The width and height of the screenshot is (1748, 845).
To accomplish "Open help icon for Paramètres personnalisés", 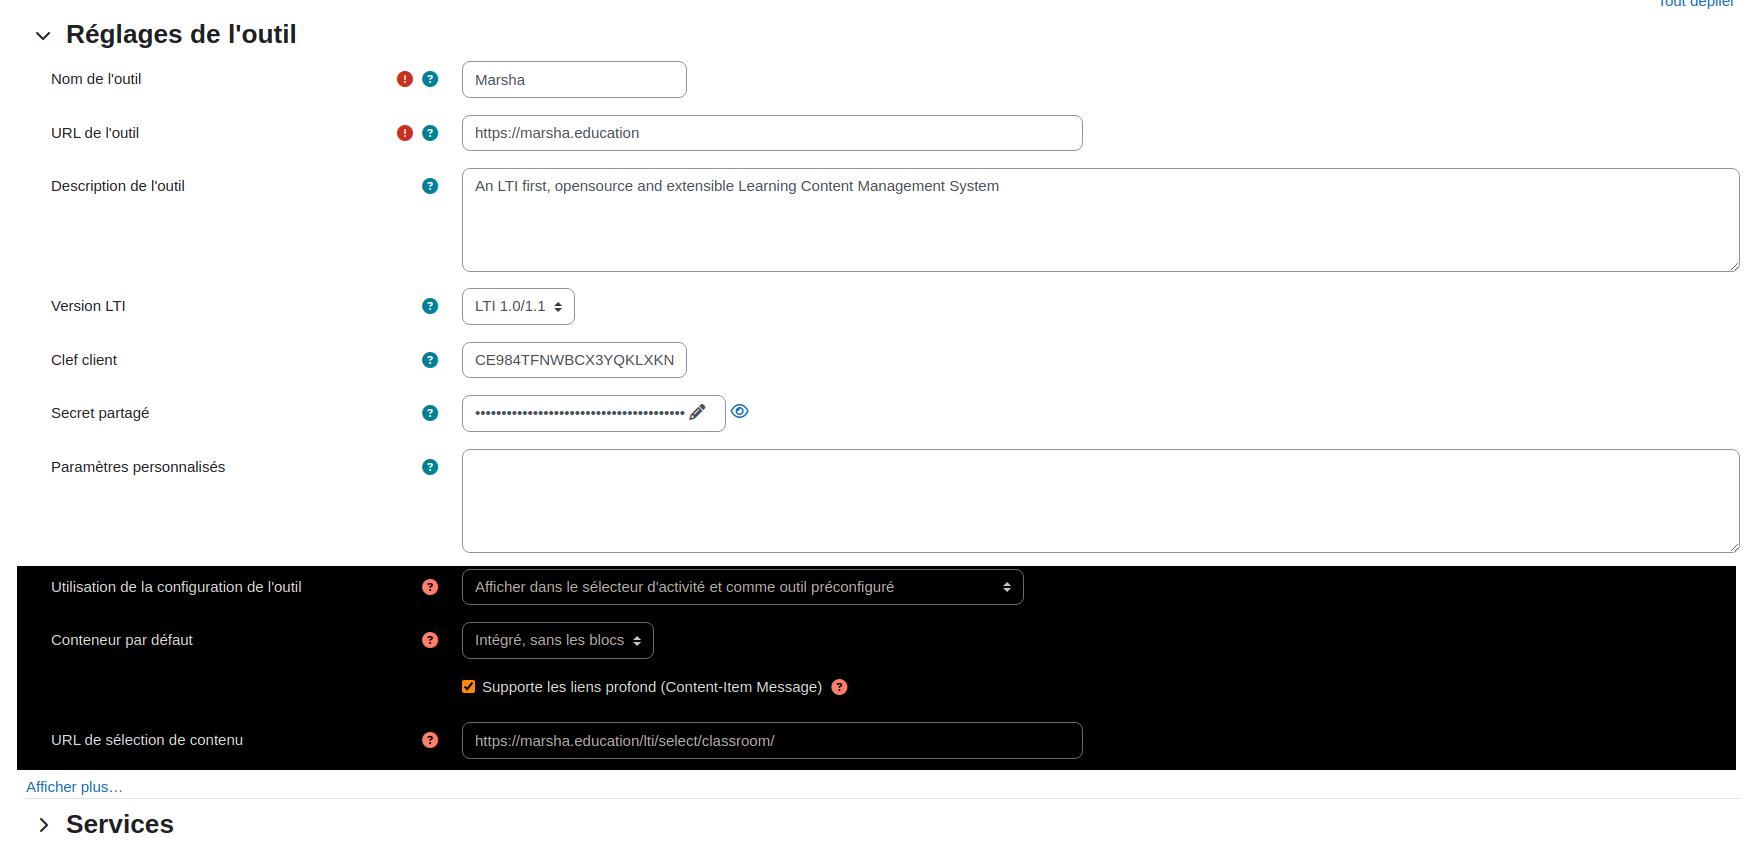I will click(x=430, y=467).
